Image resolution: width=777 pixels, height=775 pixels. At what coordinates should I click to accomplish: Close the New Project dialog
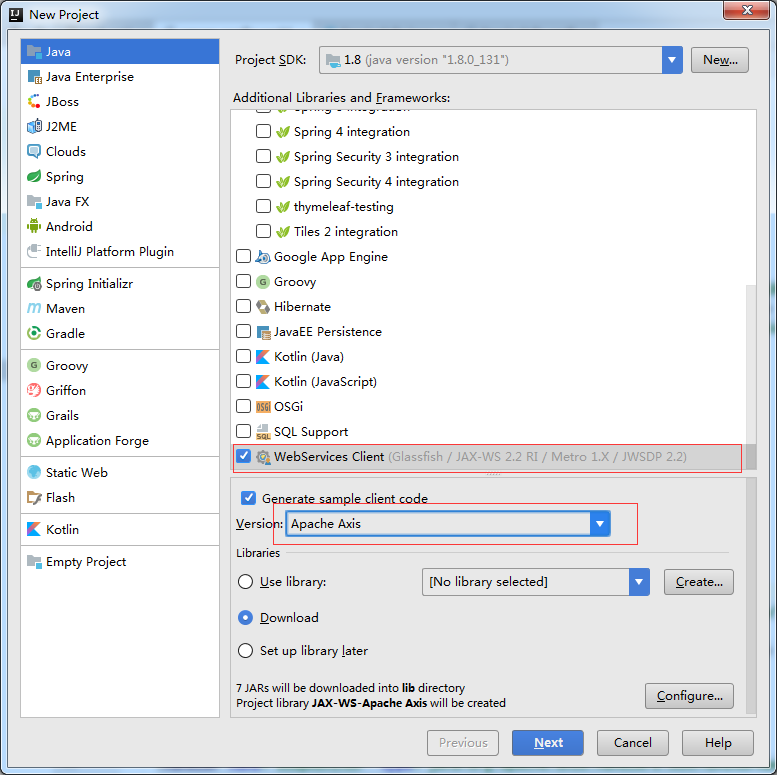pos(747,10)
